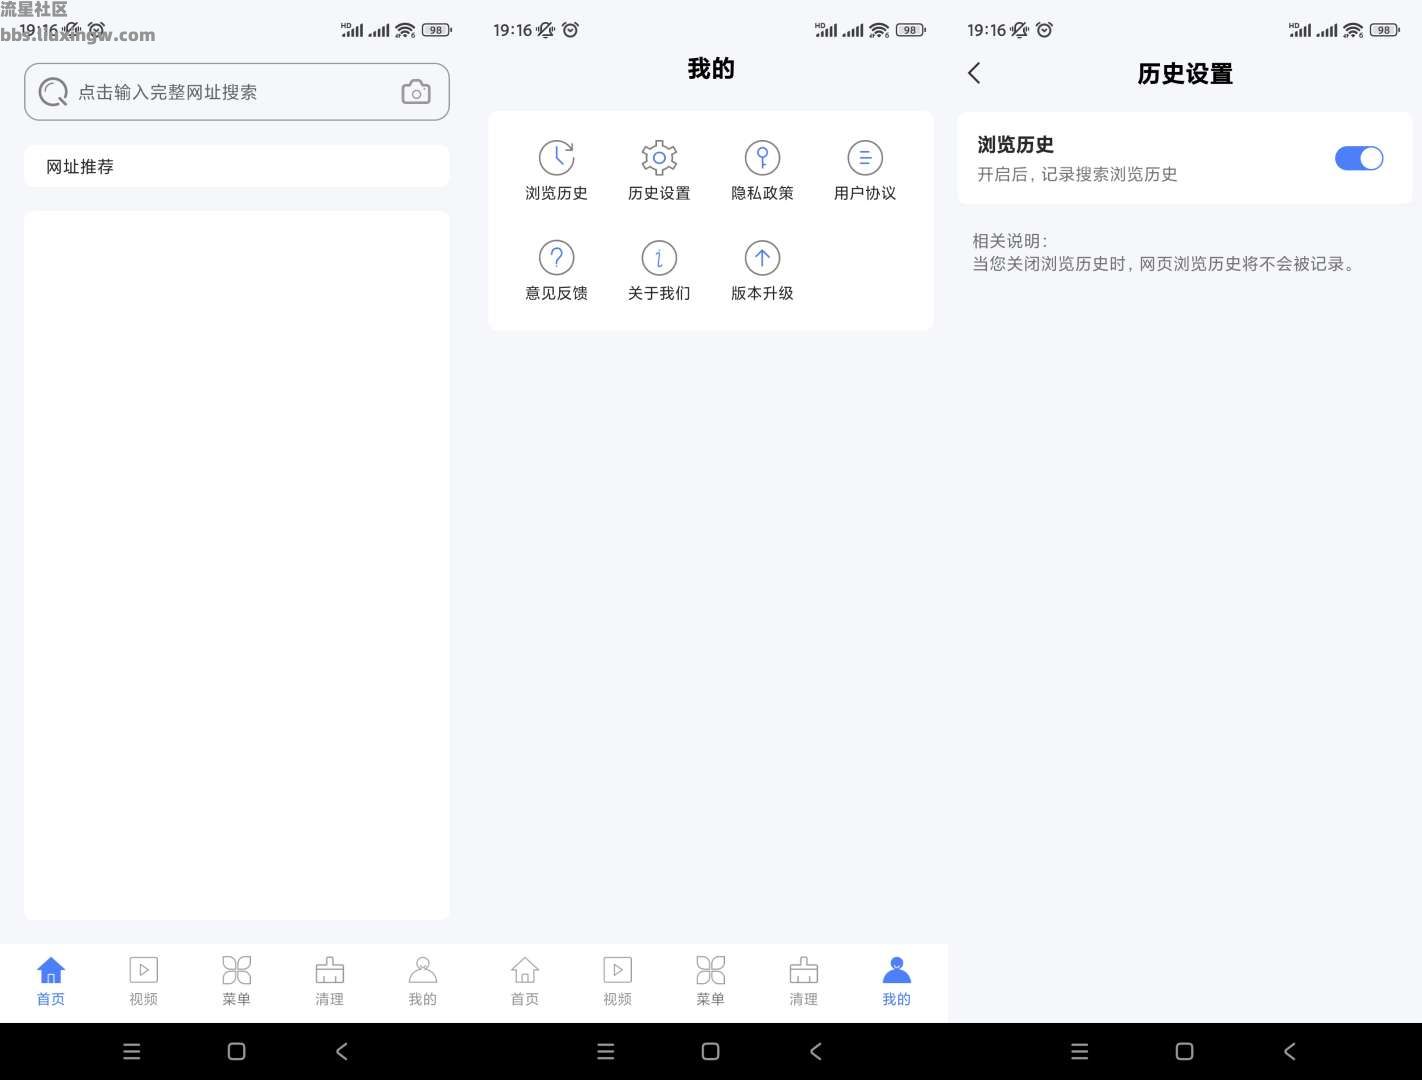Open 视频 tab in middle screen

click(x=618, y=981)
